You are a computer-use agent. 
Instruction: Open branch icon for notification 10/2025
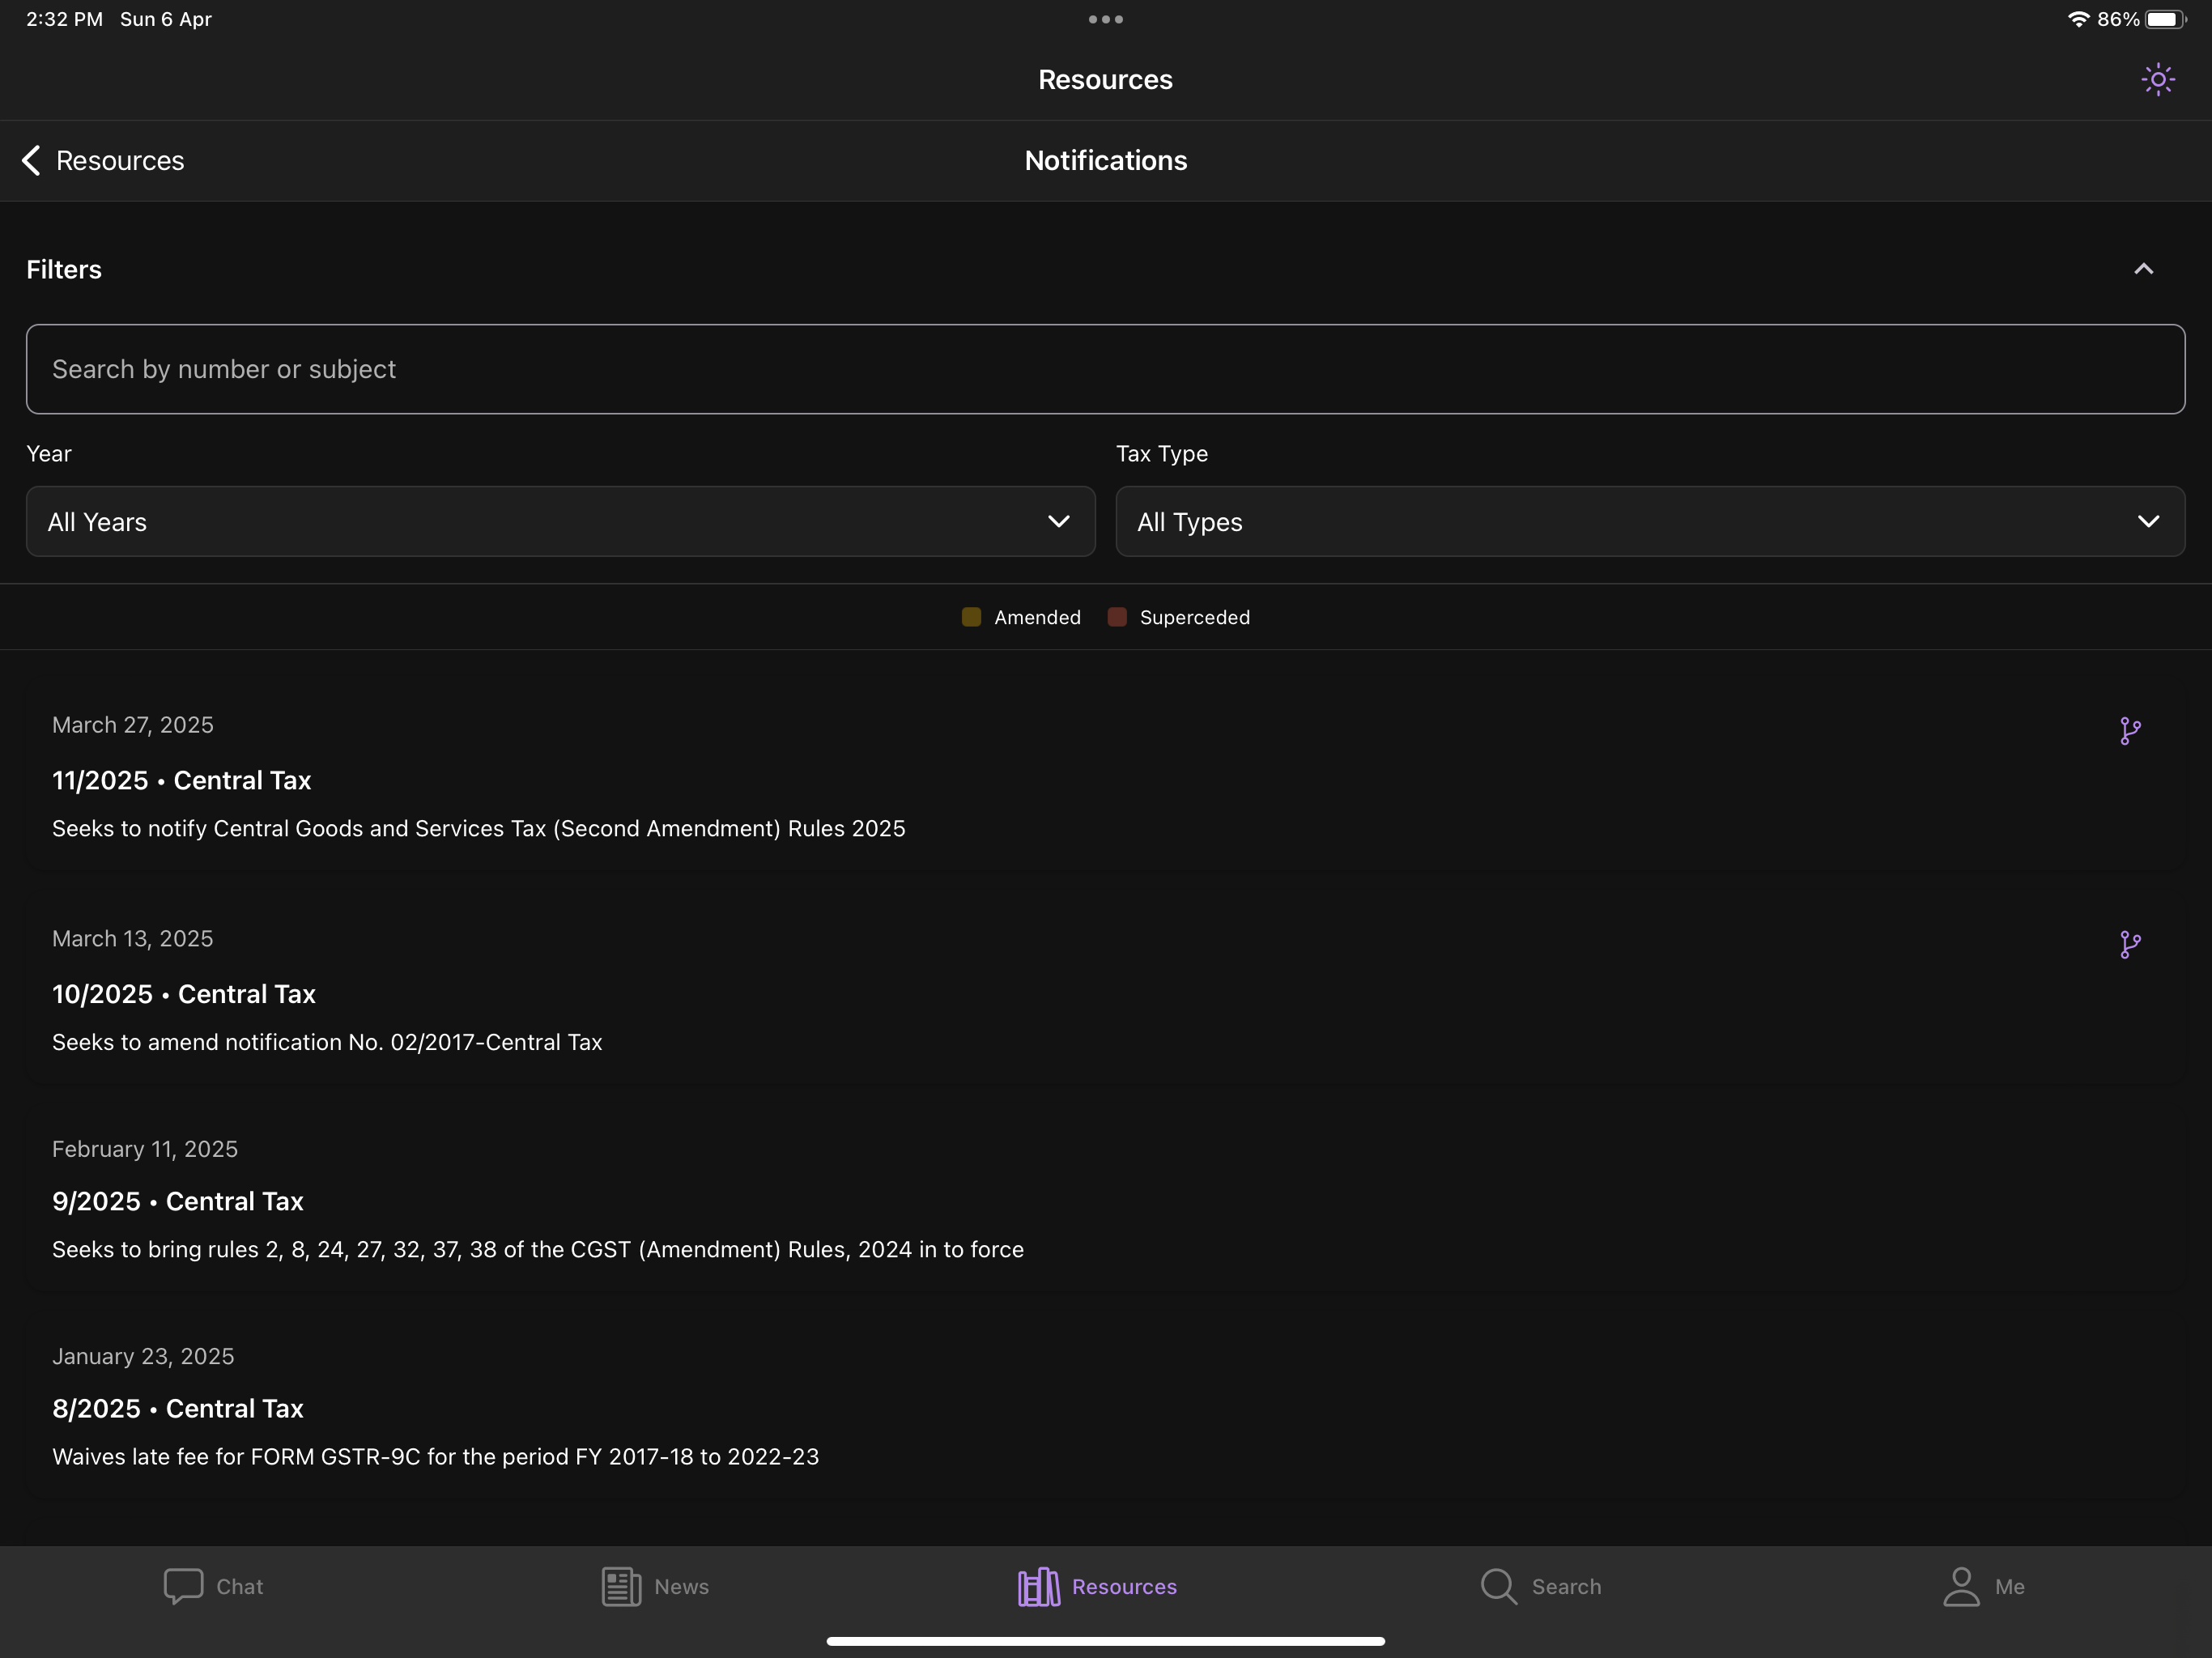click(x=2130, y=945)
